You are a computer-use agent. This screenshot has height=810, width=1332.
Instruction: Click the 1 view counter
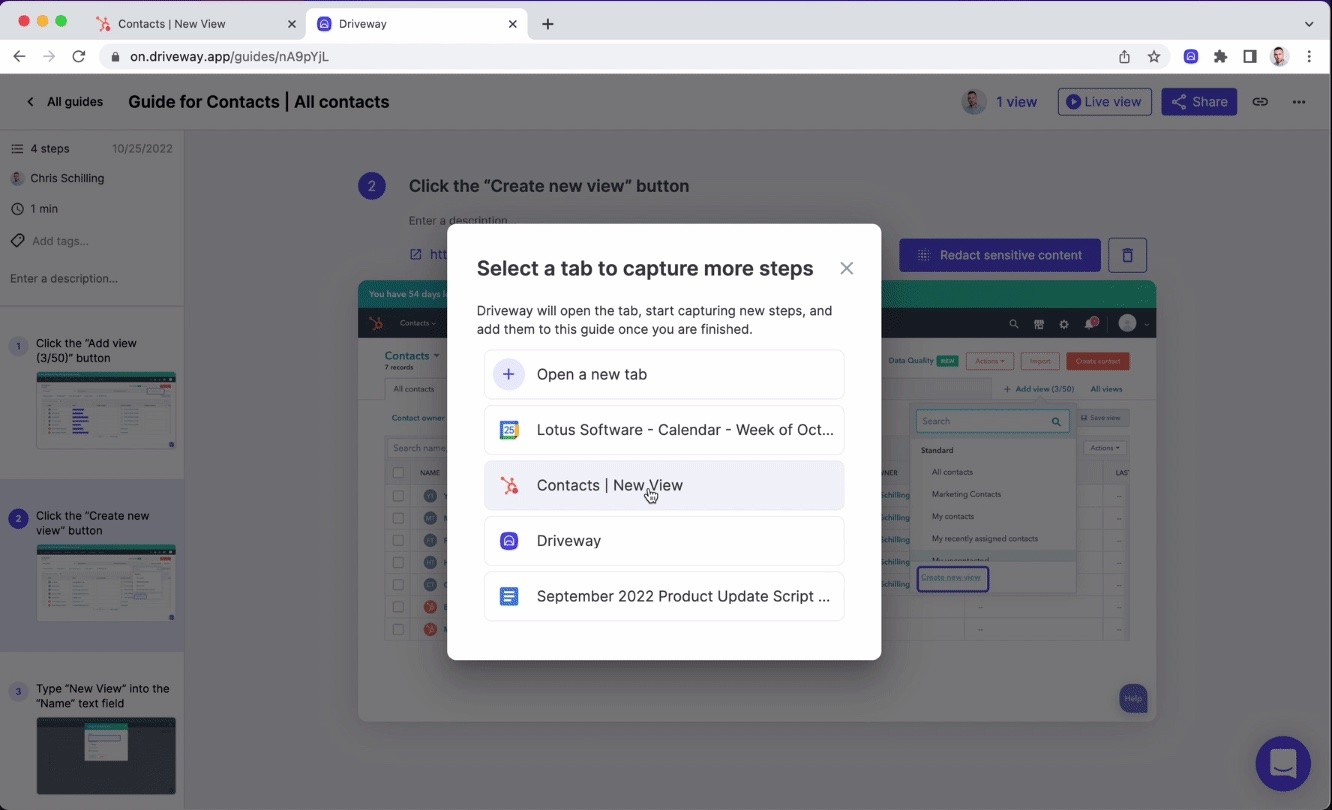point(1016,102)
